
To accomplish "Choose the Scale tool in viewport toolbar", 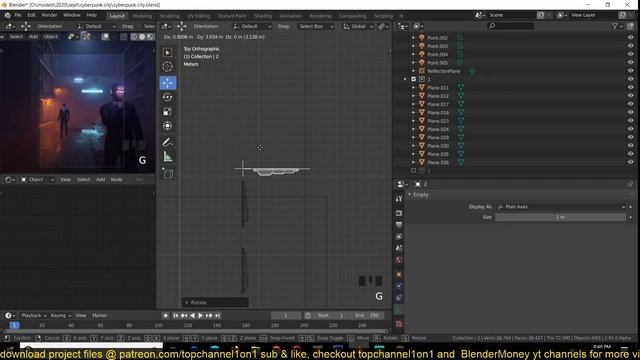I will tap(168, 111).
